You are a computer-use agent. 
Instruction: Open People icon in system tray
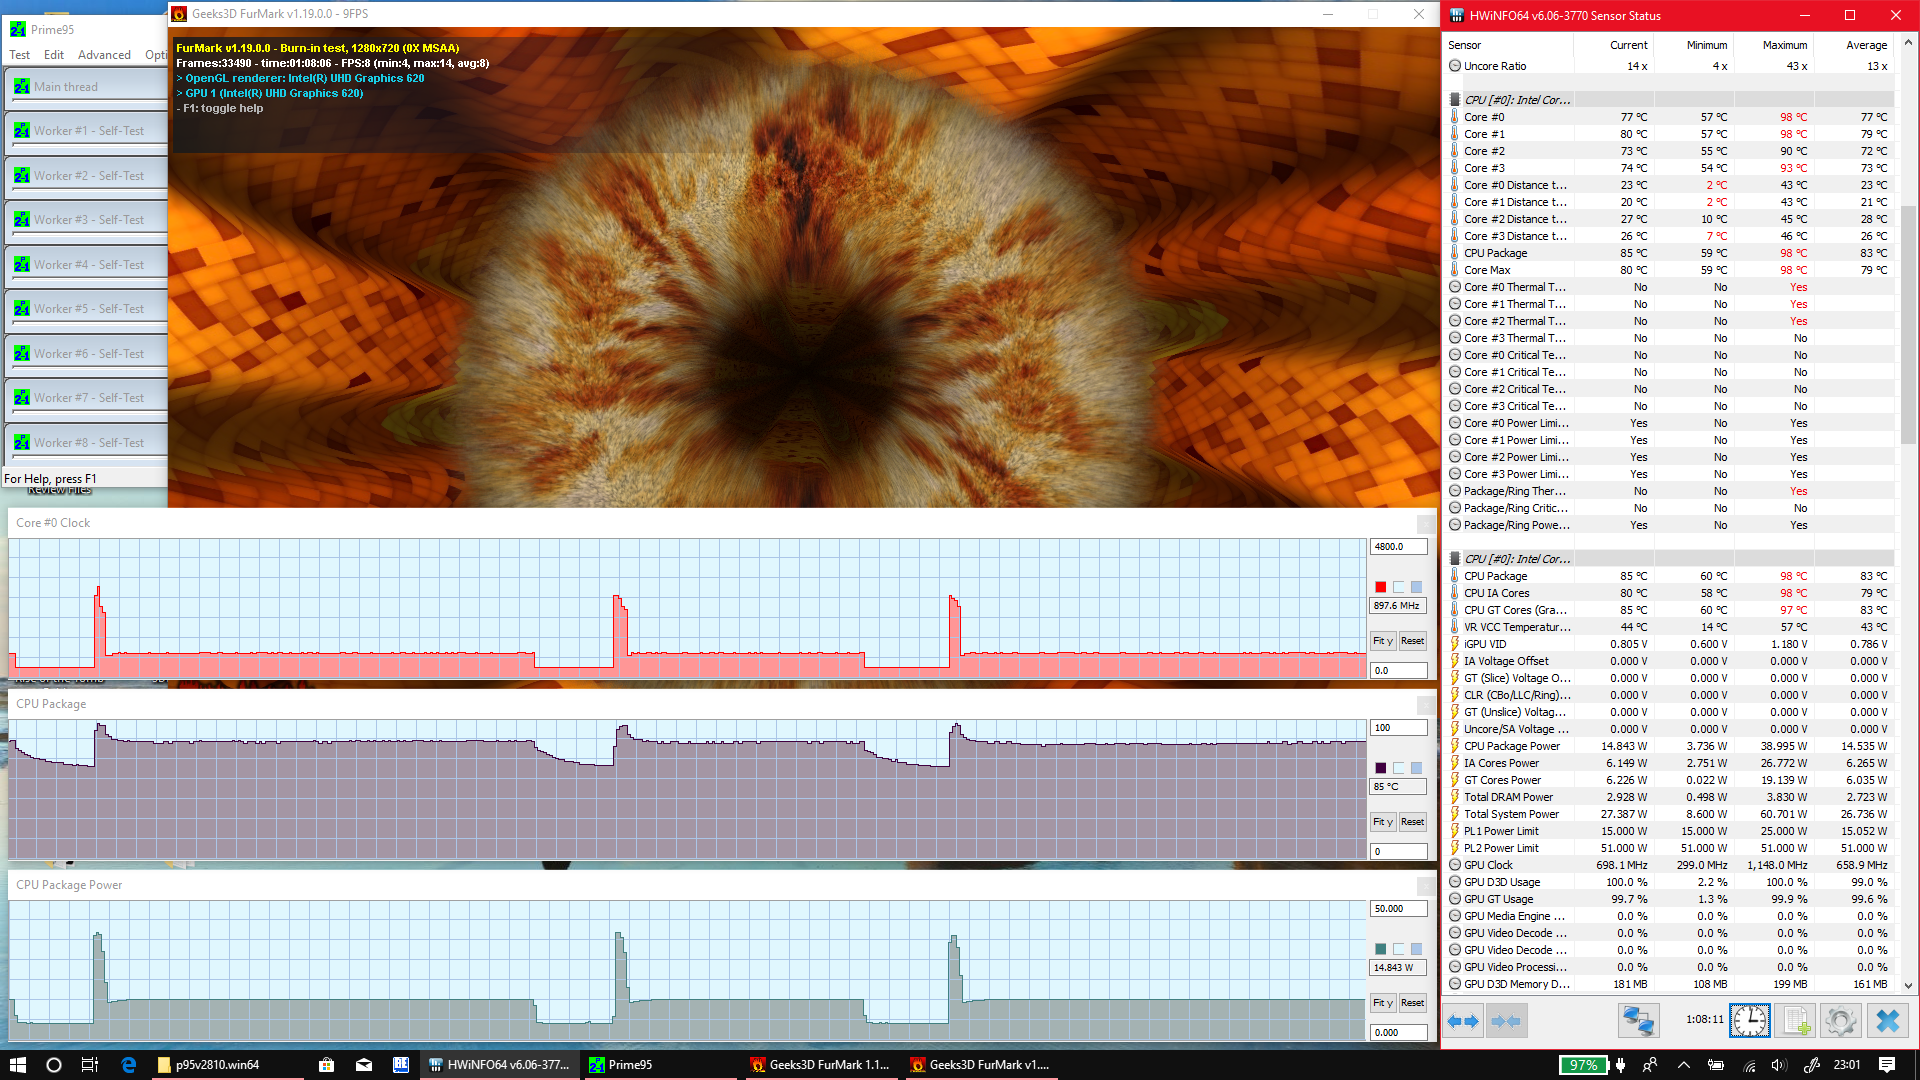(x=1650, y=1065)
